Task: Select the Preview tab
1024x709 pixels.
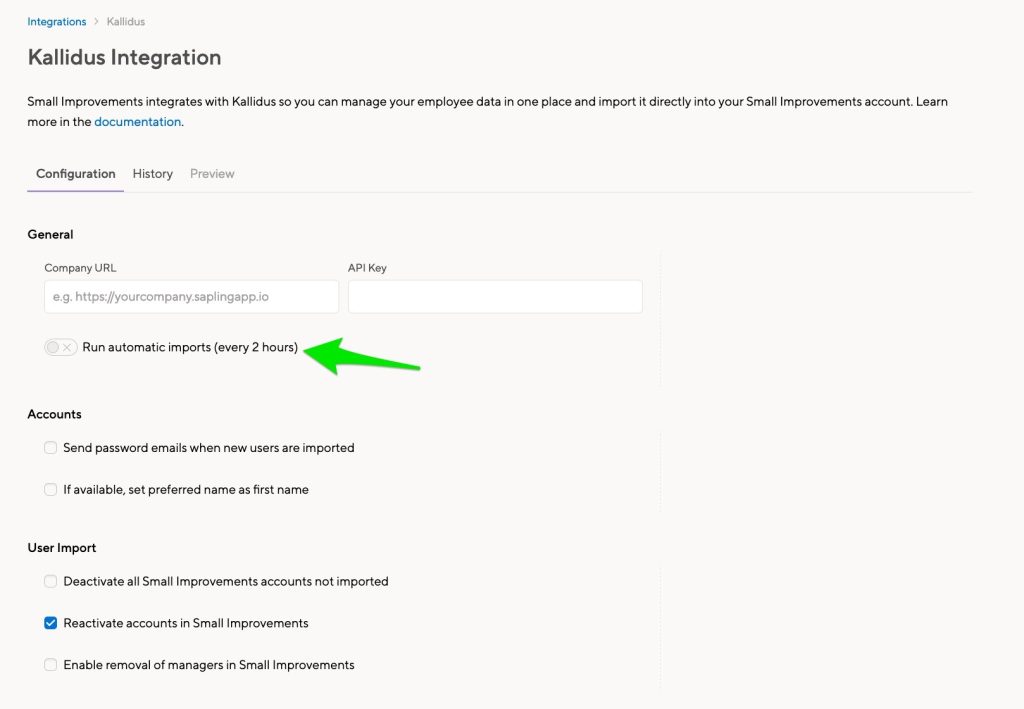Action: 212,174
